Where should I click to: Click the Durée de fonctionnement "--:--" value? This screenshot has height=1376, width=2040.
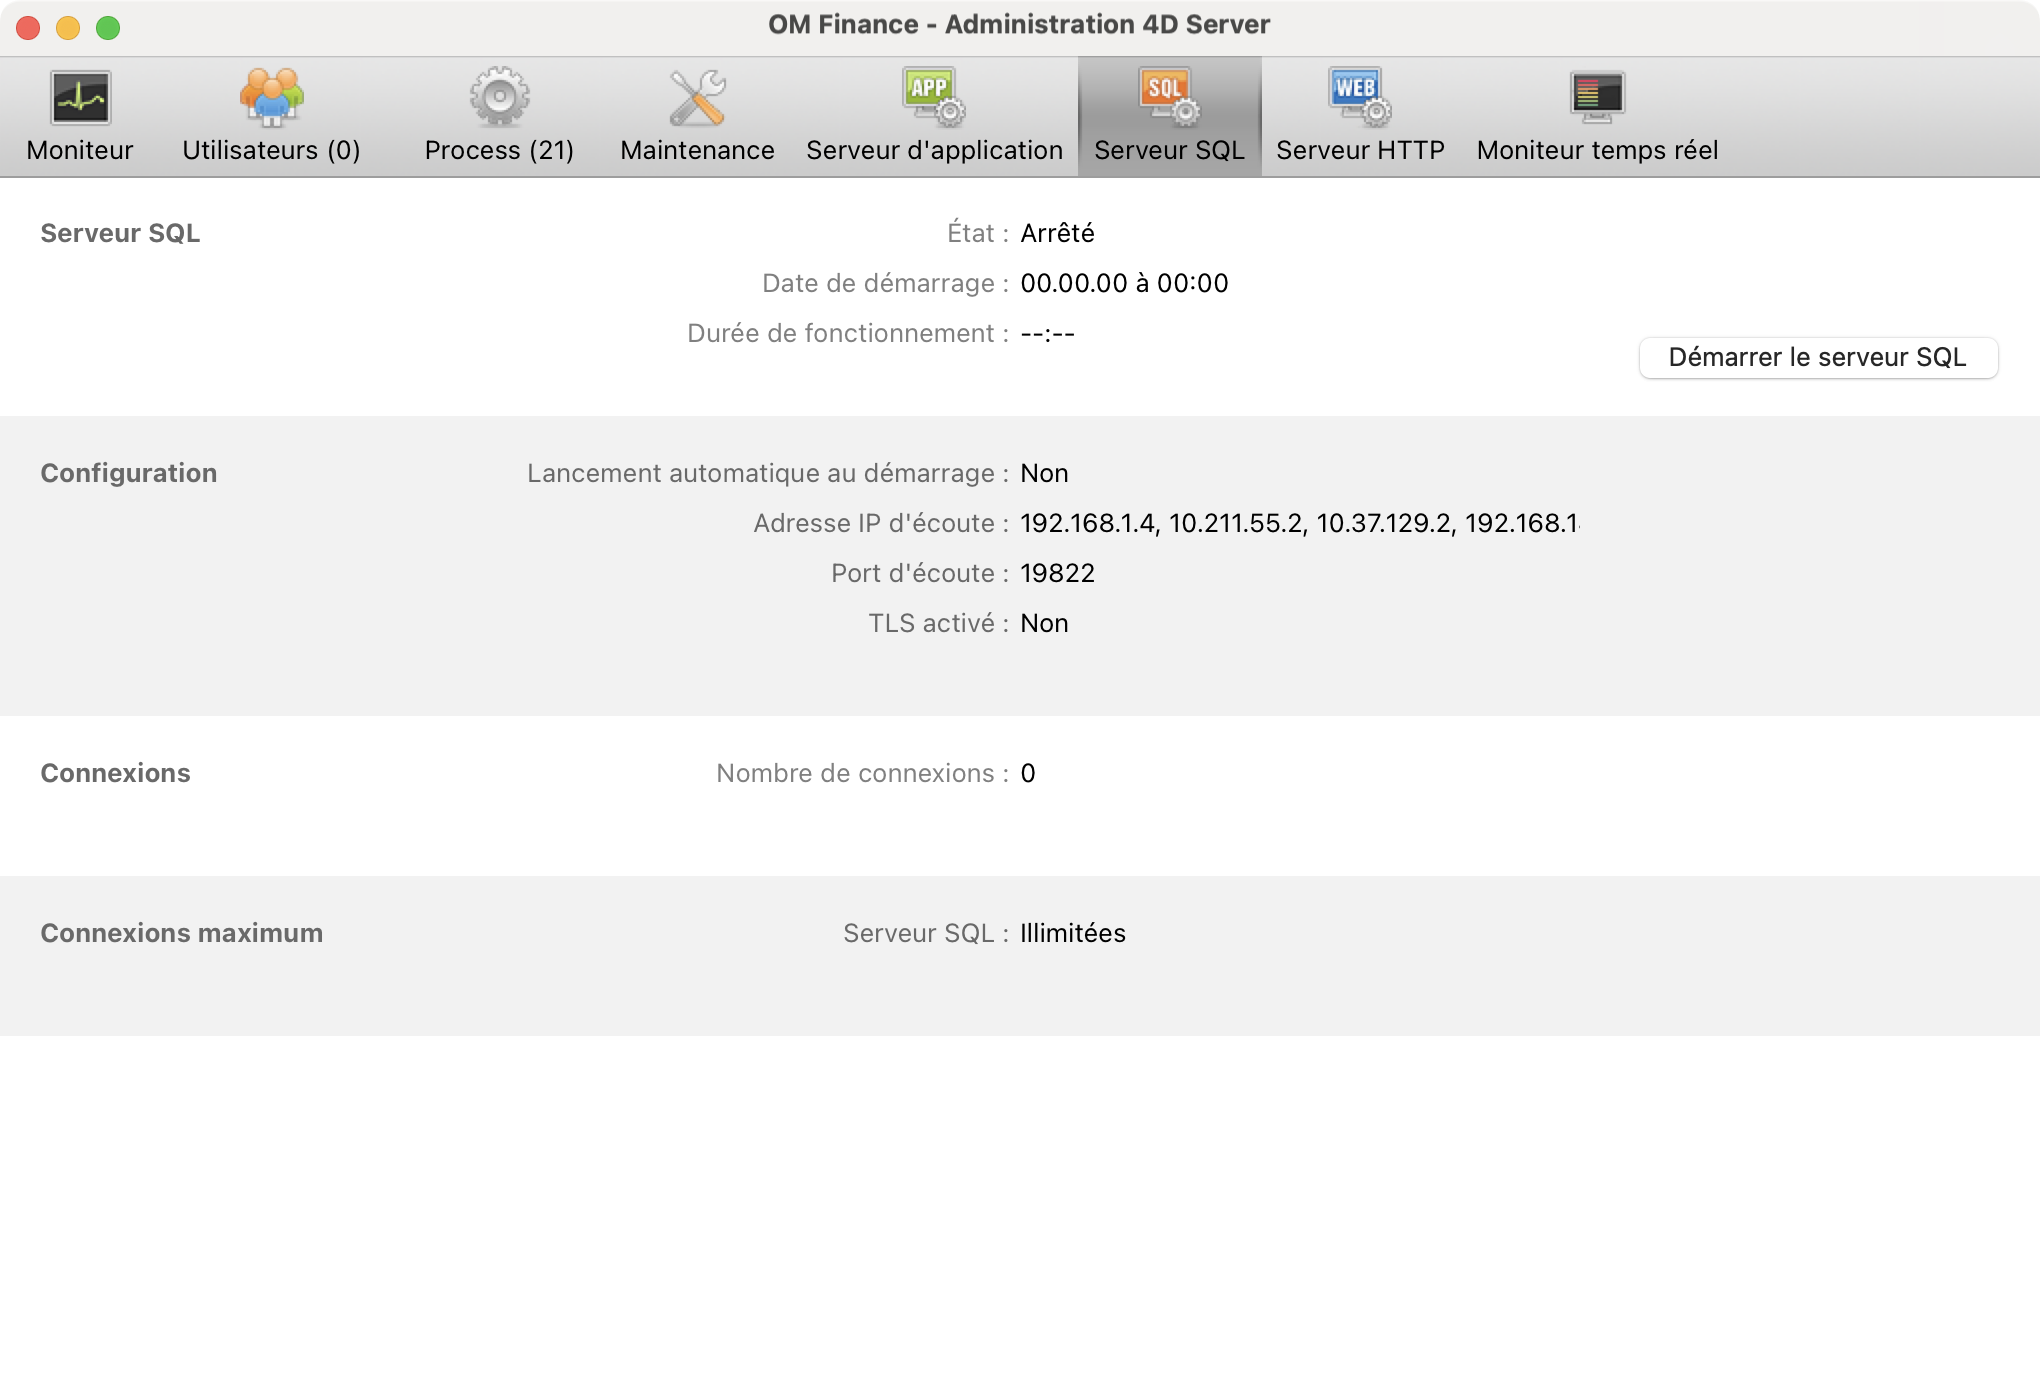coord(1047,333)
